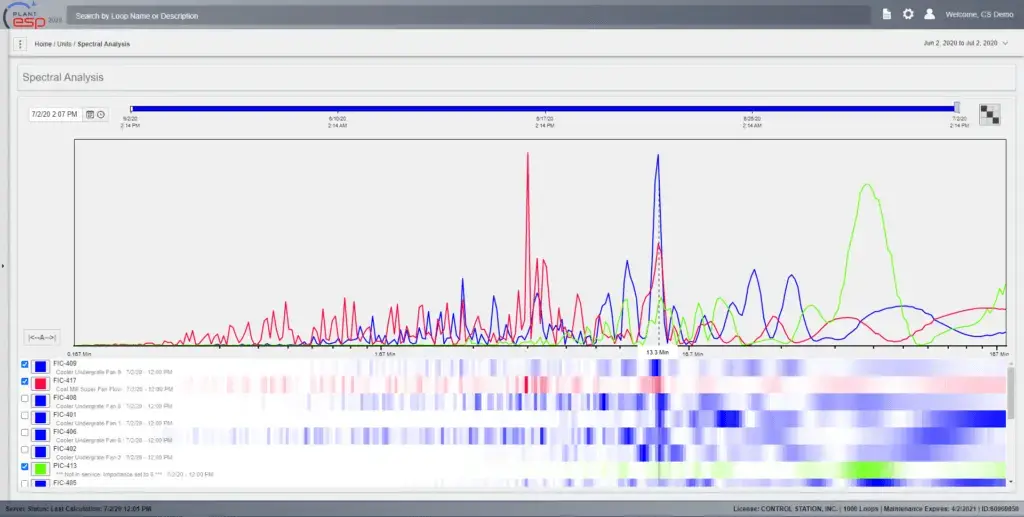Open the three-dot menu beside breadcrumb
1024x517 pixels.
[20, 44]
